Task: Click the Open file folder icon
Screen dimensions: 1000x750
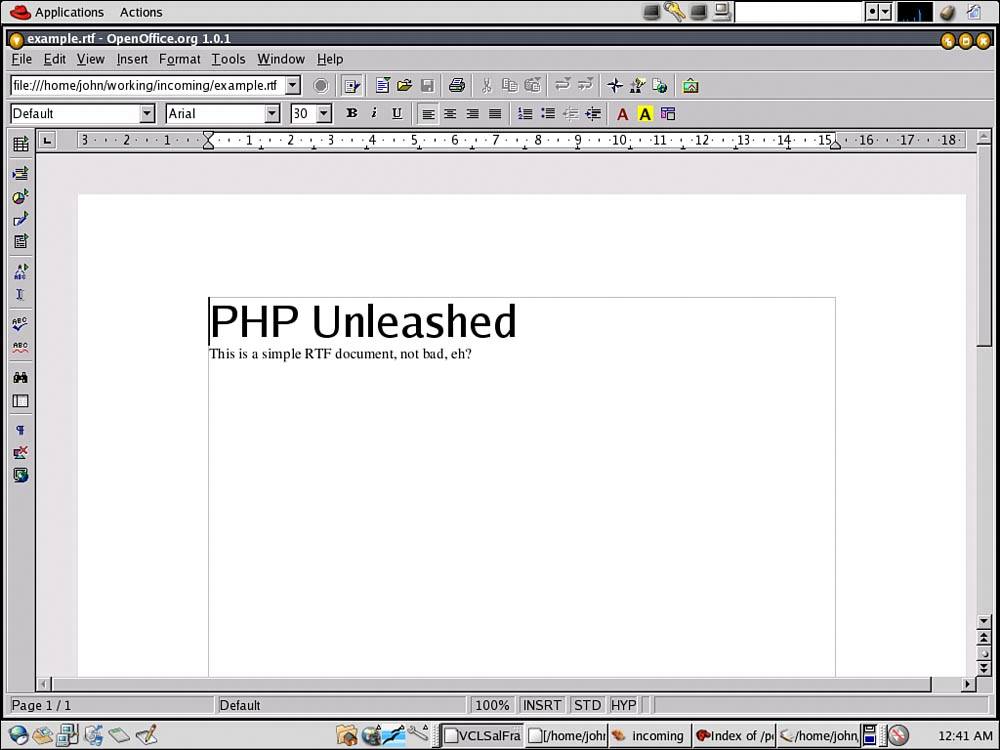Action: (405, 86)
